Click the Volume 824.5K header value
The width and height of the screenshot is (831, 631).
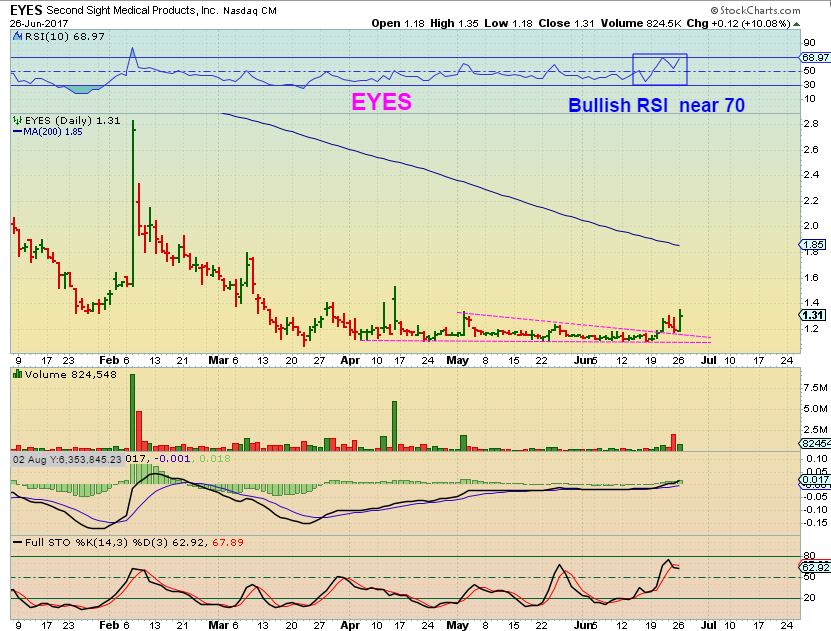coord(641,23)
